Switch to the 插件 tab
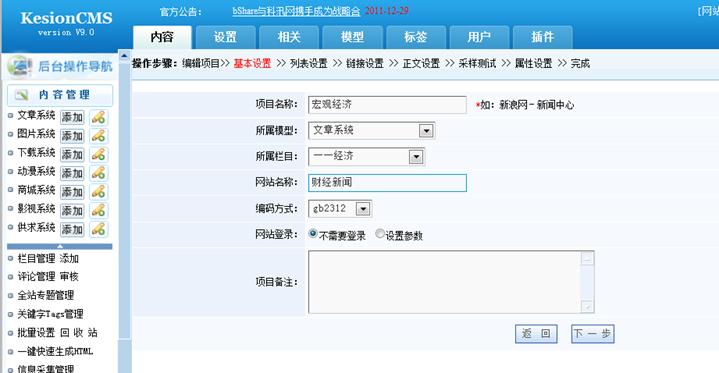This screenshot has width=719, height=373. [x=542, y=37]
